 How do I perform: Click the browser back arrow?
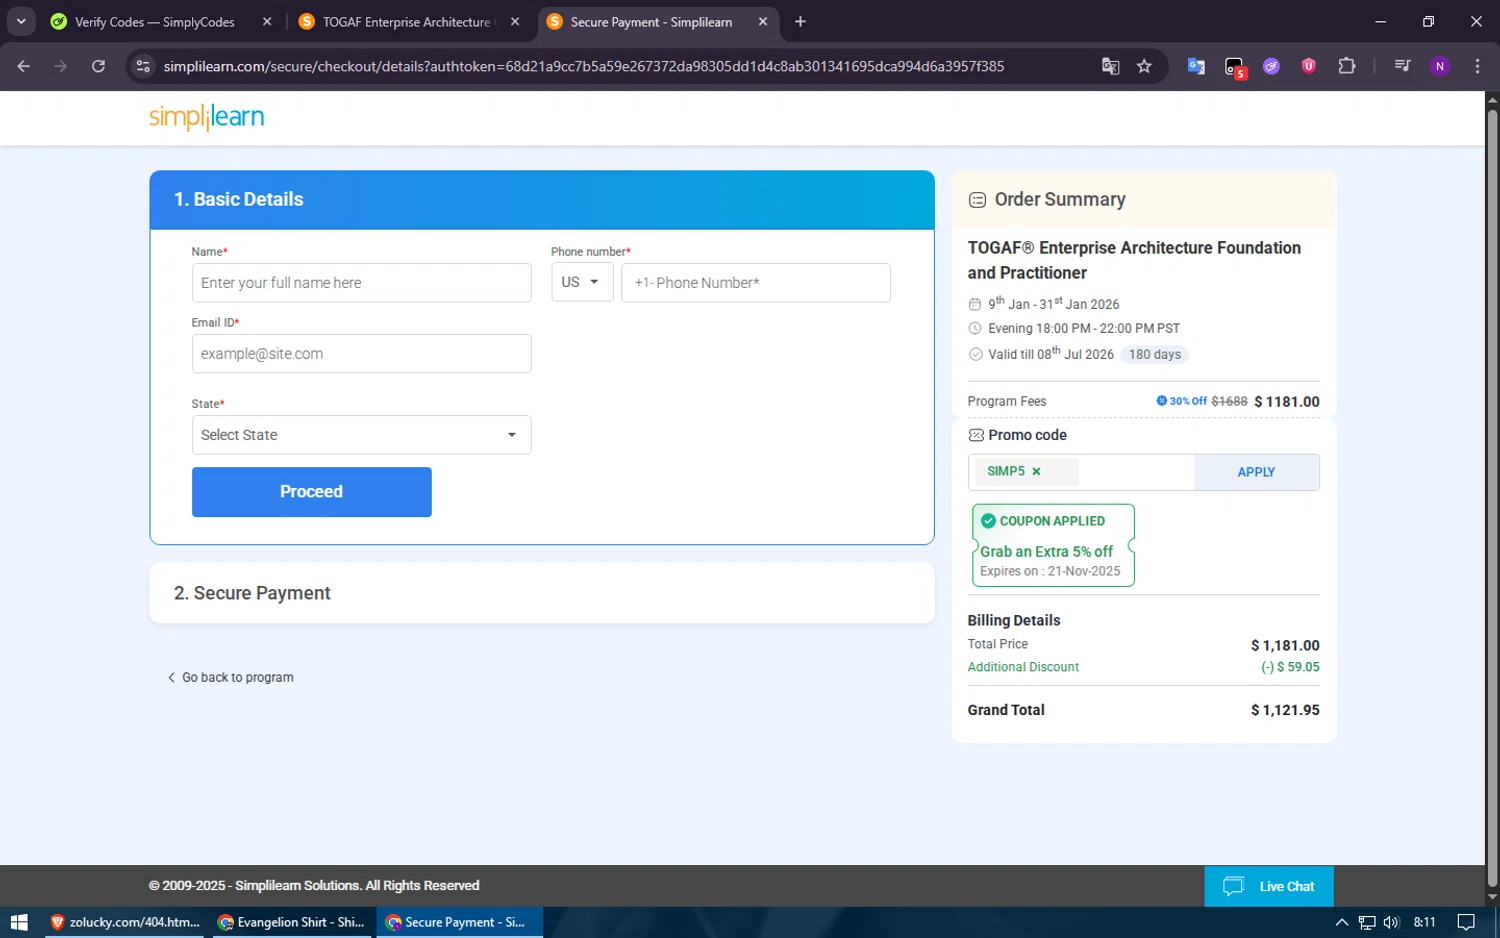click(x=24, y=66)
